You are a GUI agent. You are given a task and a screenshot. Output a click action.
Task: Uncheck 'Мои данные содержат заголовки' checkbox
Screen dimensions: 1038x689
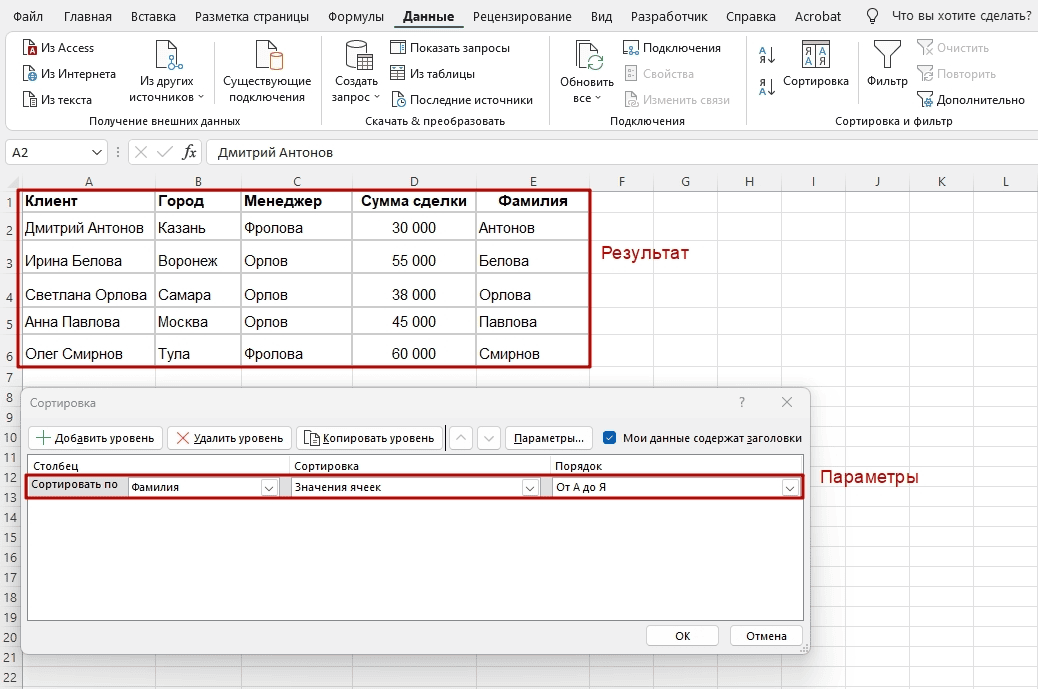(610, 438)
